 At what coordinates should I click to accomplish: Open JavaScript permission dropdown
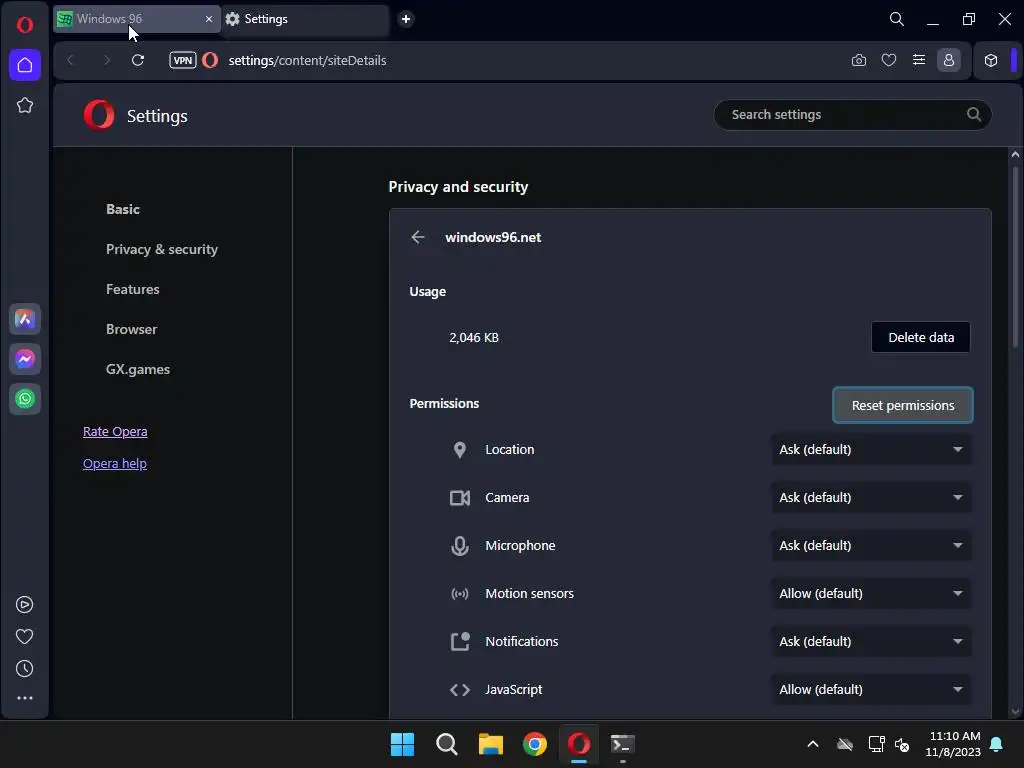pos(871,690)
